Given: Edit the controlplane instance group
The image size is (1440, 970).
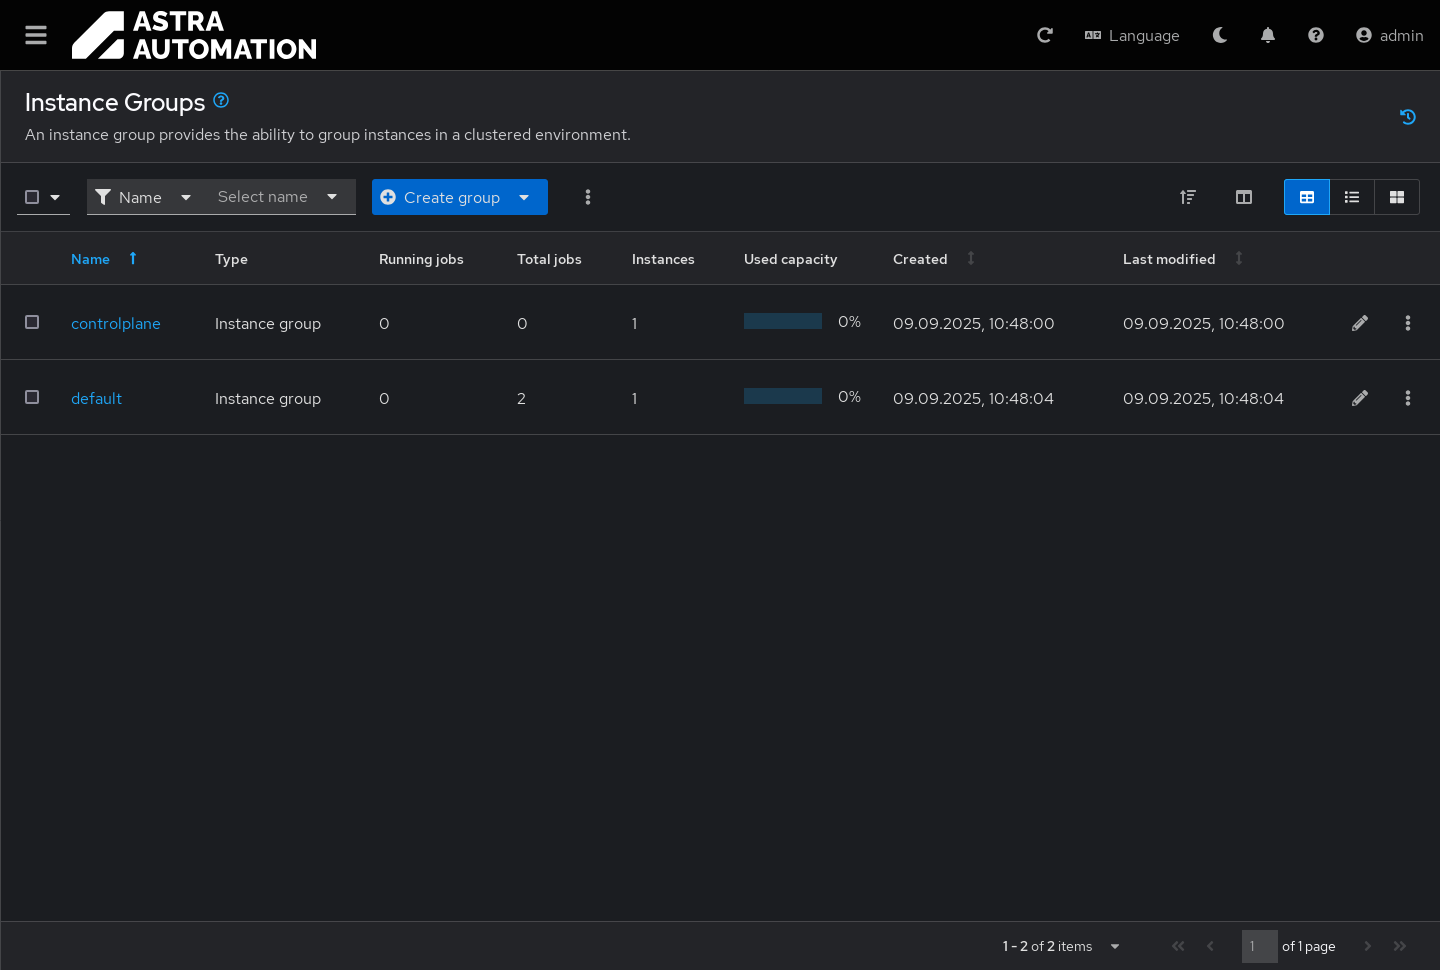Looking at the screenshot, I should tap(1360, 323).
